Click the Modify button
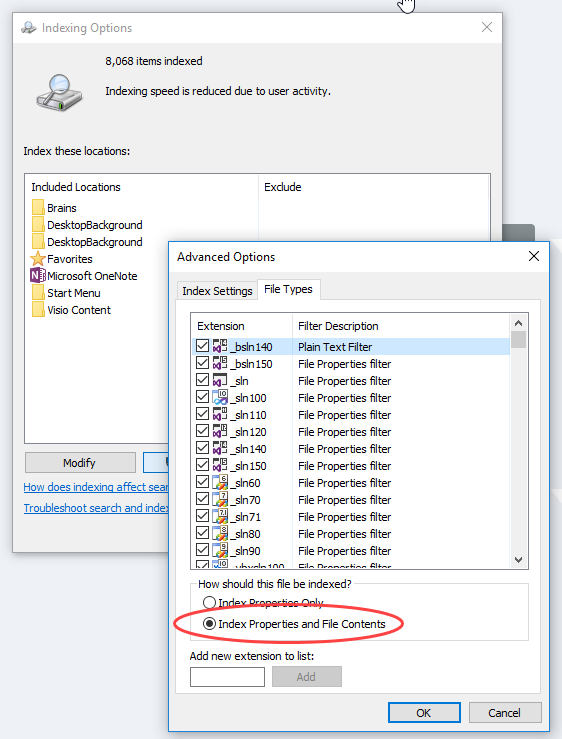562x739 pixels. pyautogui.click(x=80, y=463)
